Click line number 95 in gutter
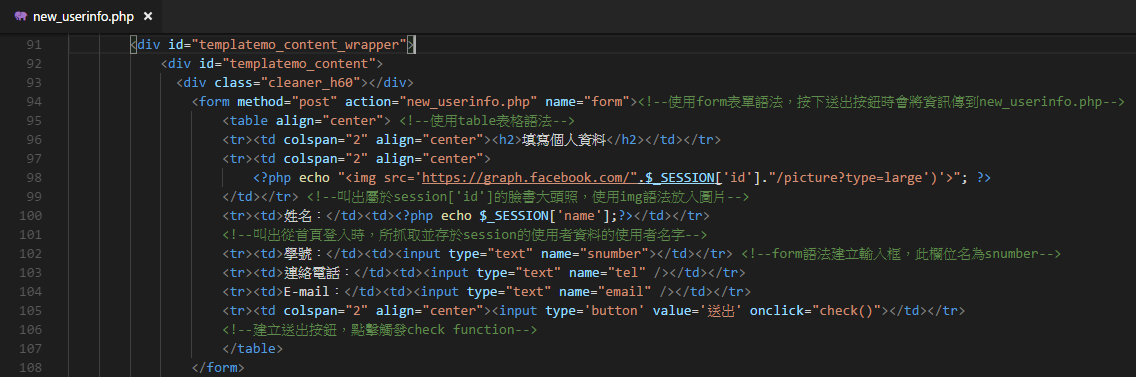 point(33,120)
